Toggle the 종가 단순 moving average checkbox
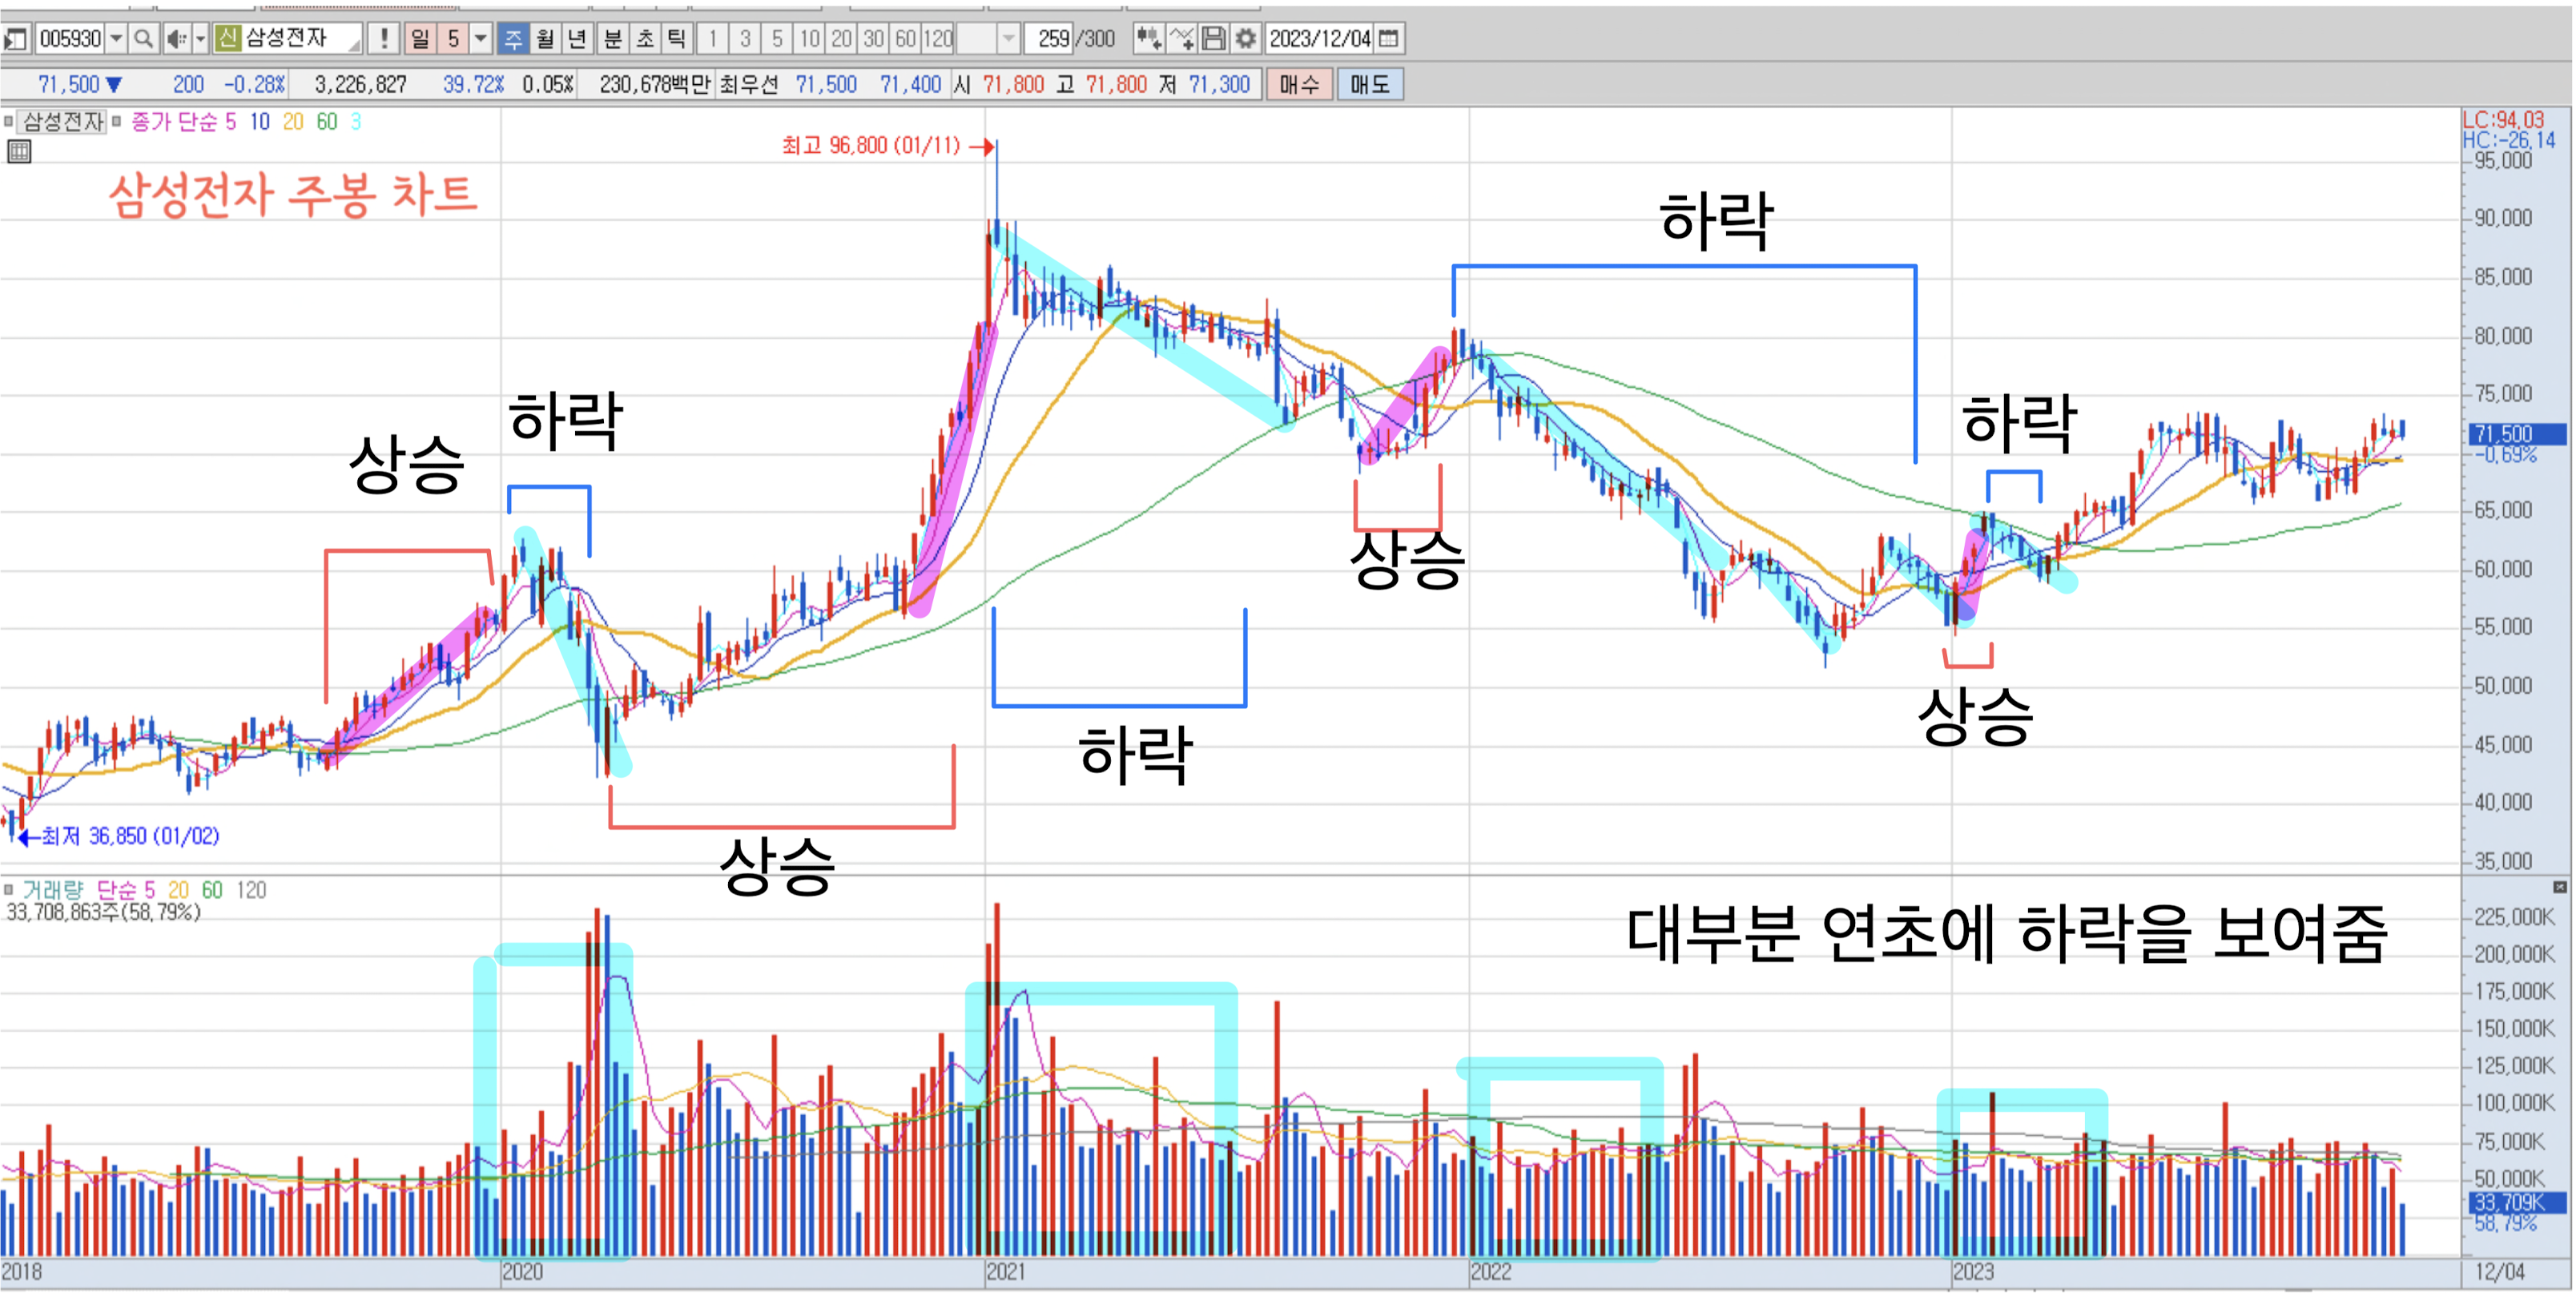The width and height of the screenshot is (2576, 1293). click(117, 121)
